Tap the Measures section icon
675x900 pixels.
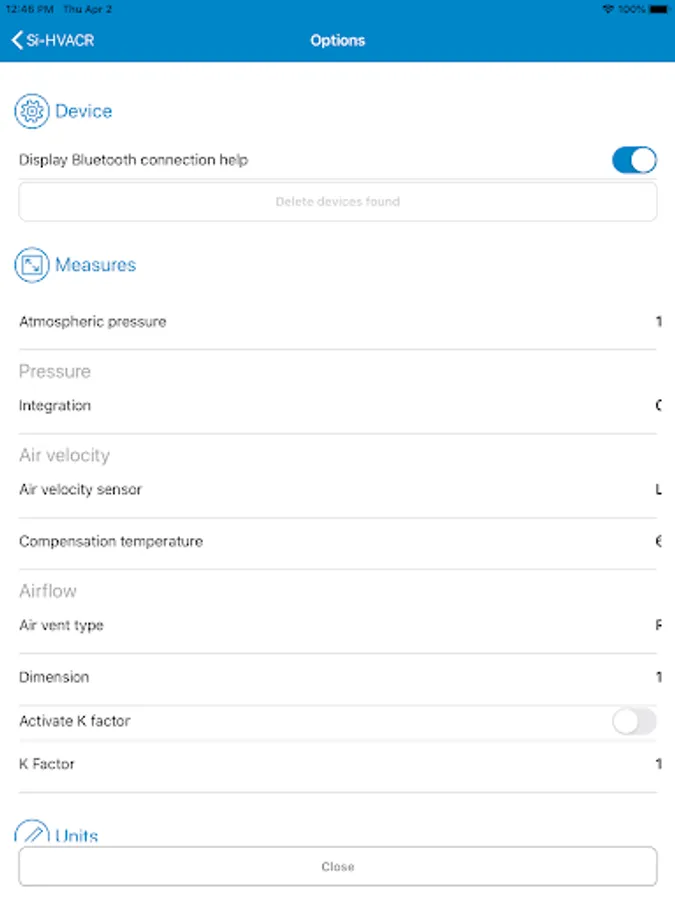[32, 265]
